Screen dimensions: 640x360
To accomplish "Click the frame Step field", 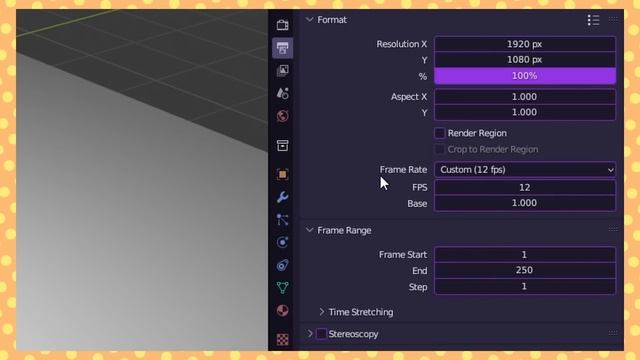I will 525,286.
